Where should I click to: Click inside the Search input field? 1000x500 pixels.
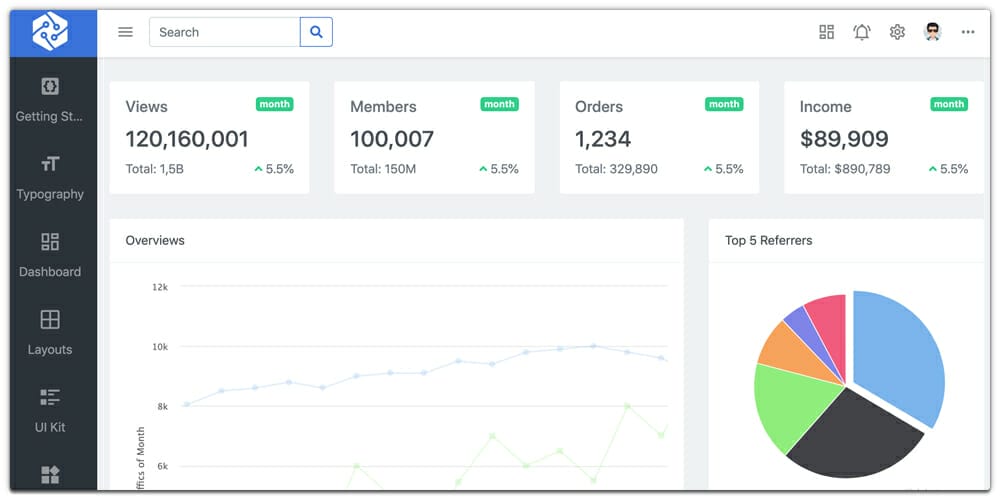coord(225,32)
